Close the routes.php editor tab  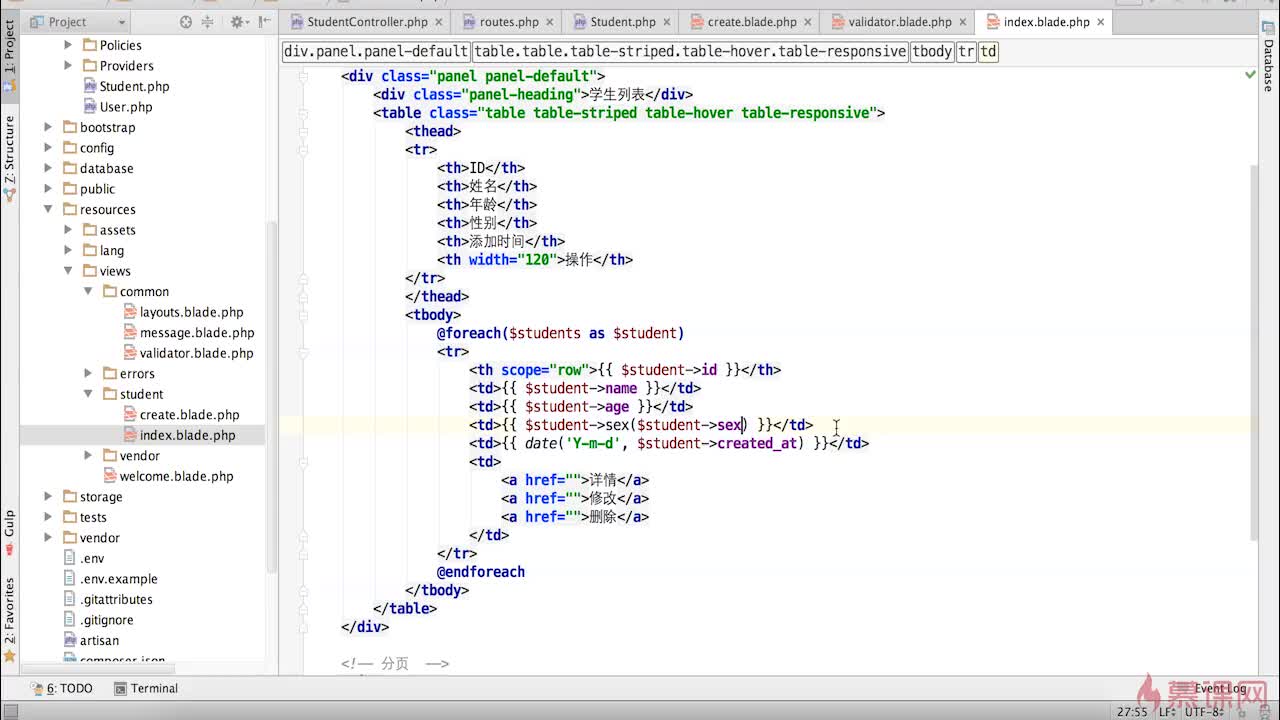click(550, 21)
